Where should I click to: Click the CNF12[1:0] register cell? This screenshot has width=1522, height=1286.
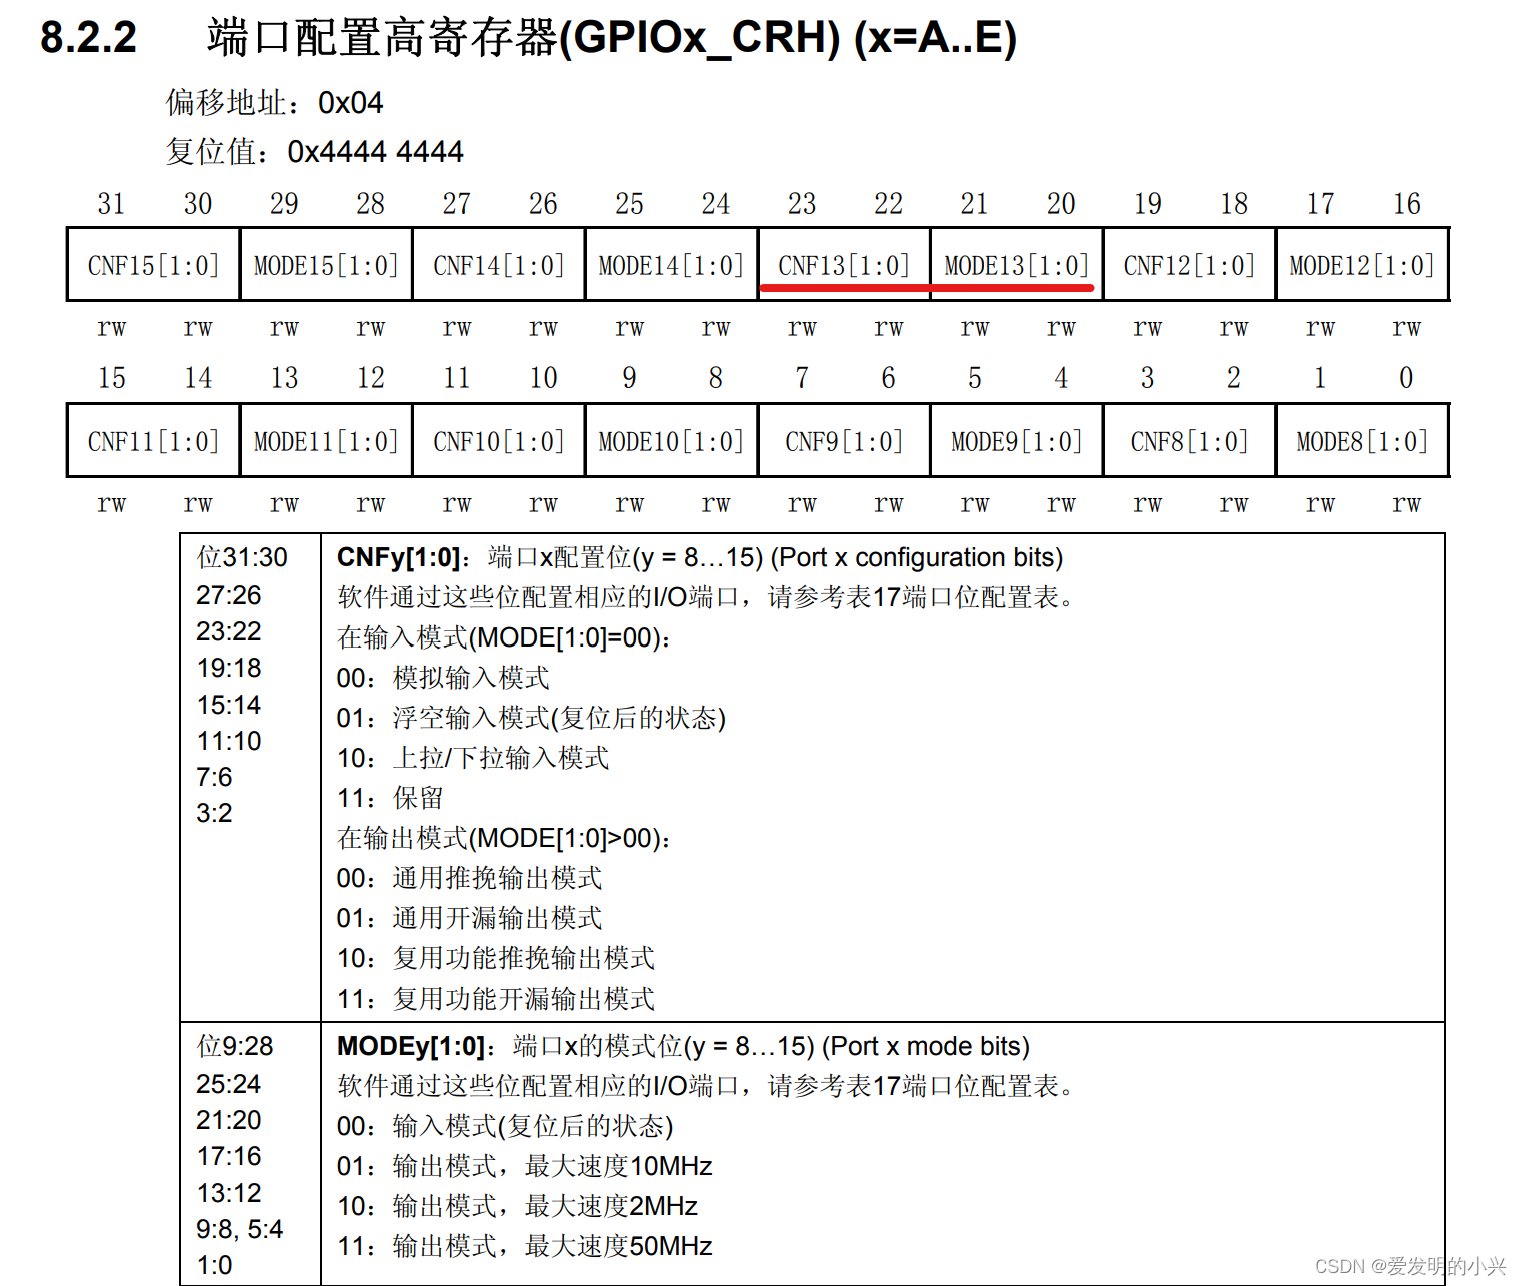pyautogui.click(x=1189, y=265)
